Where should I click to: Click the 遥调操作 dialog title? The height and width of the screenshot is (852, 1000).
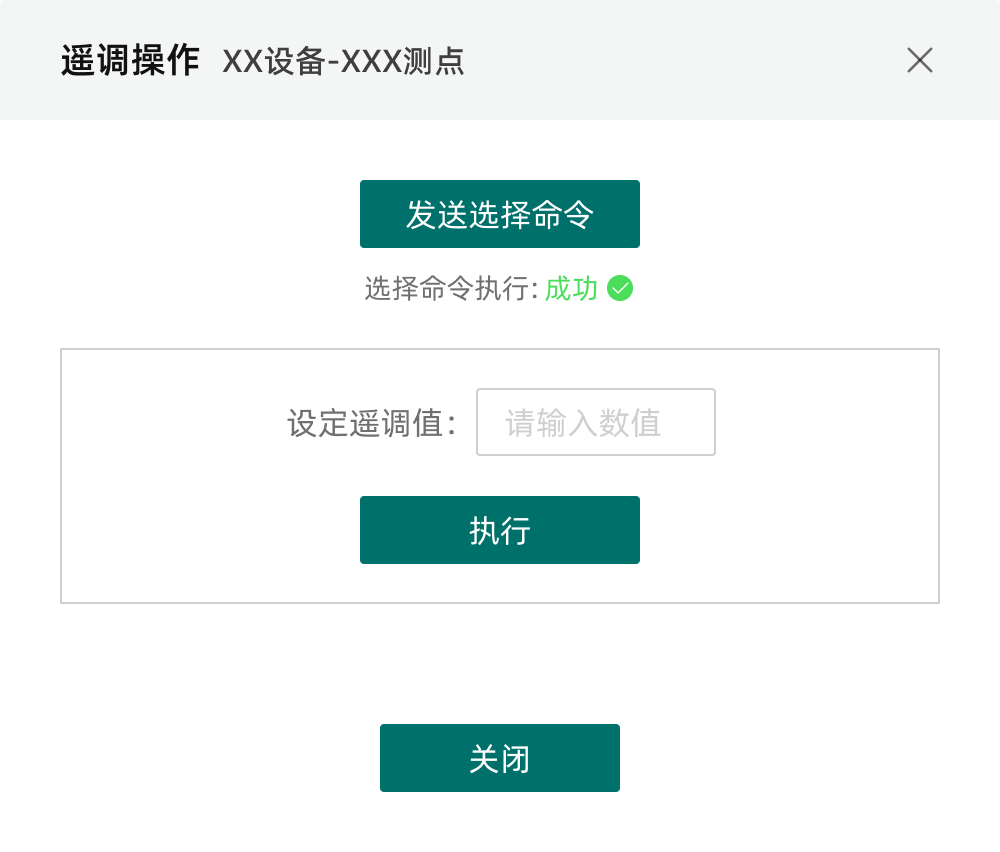130,61
